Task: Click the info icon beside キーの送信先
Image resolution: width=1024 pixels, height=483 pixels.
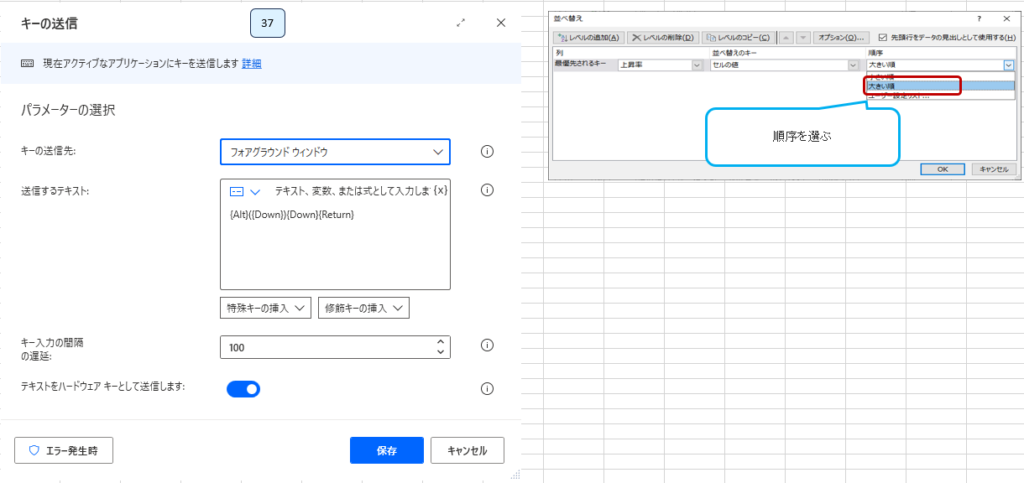Action: (488, 151)
